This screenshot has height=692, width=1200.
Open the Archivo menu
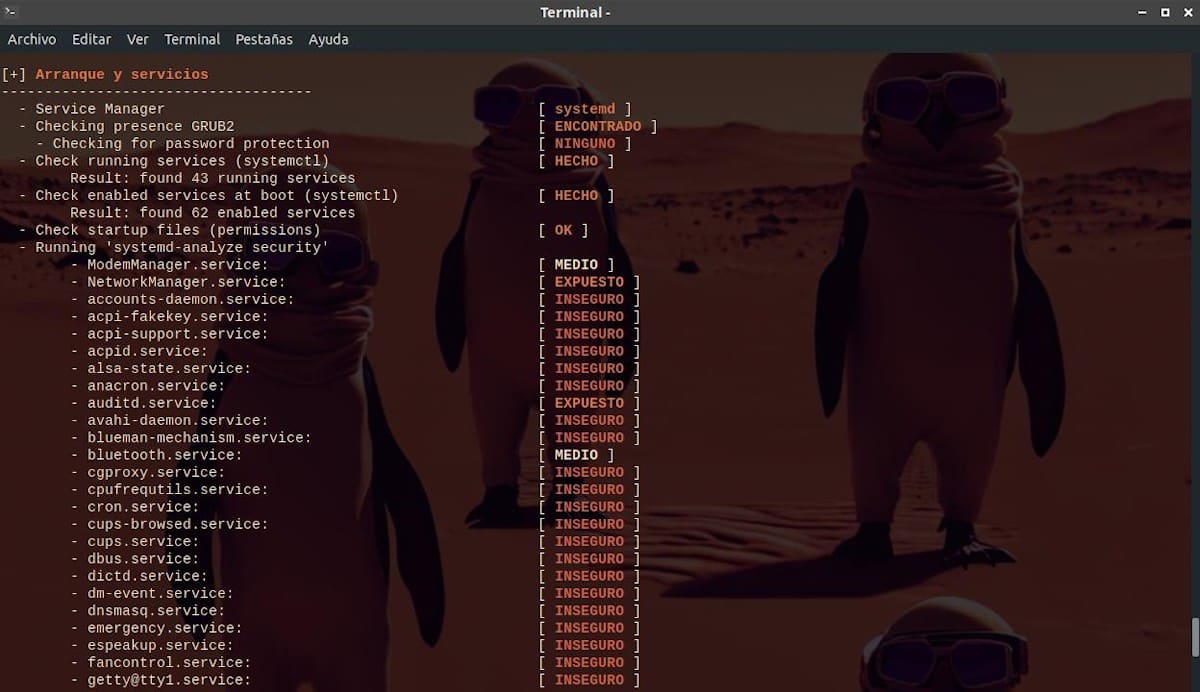coord(32,39)
